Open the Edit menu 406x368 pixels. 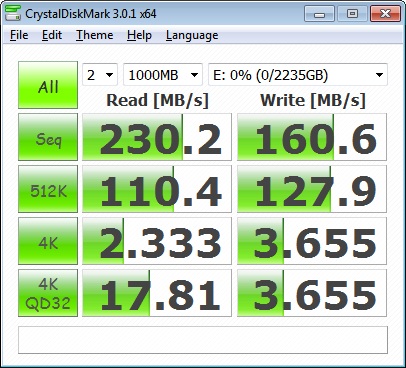tap(52, 35)
